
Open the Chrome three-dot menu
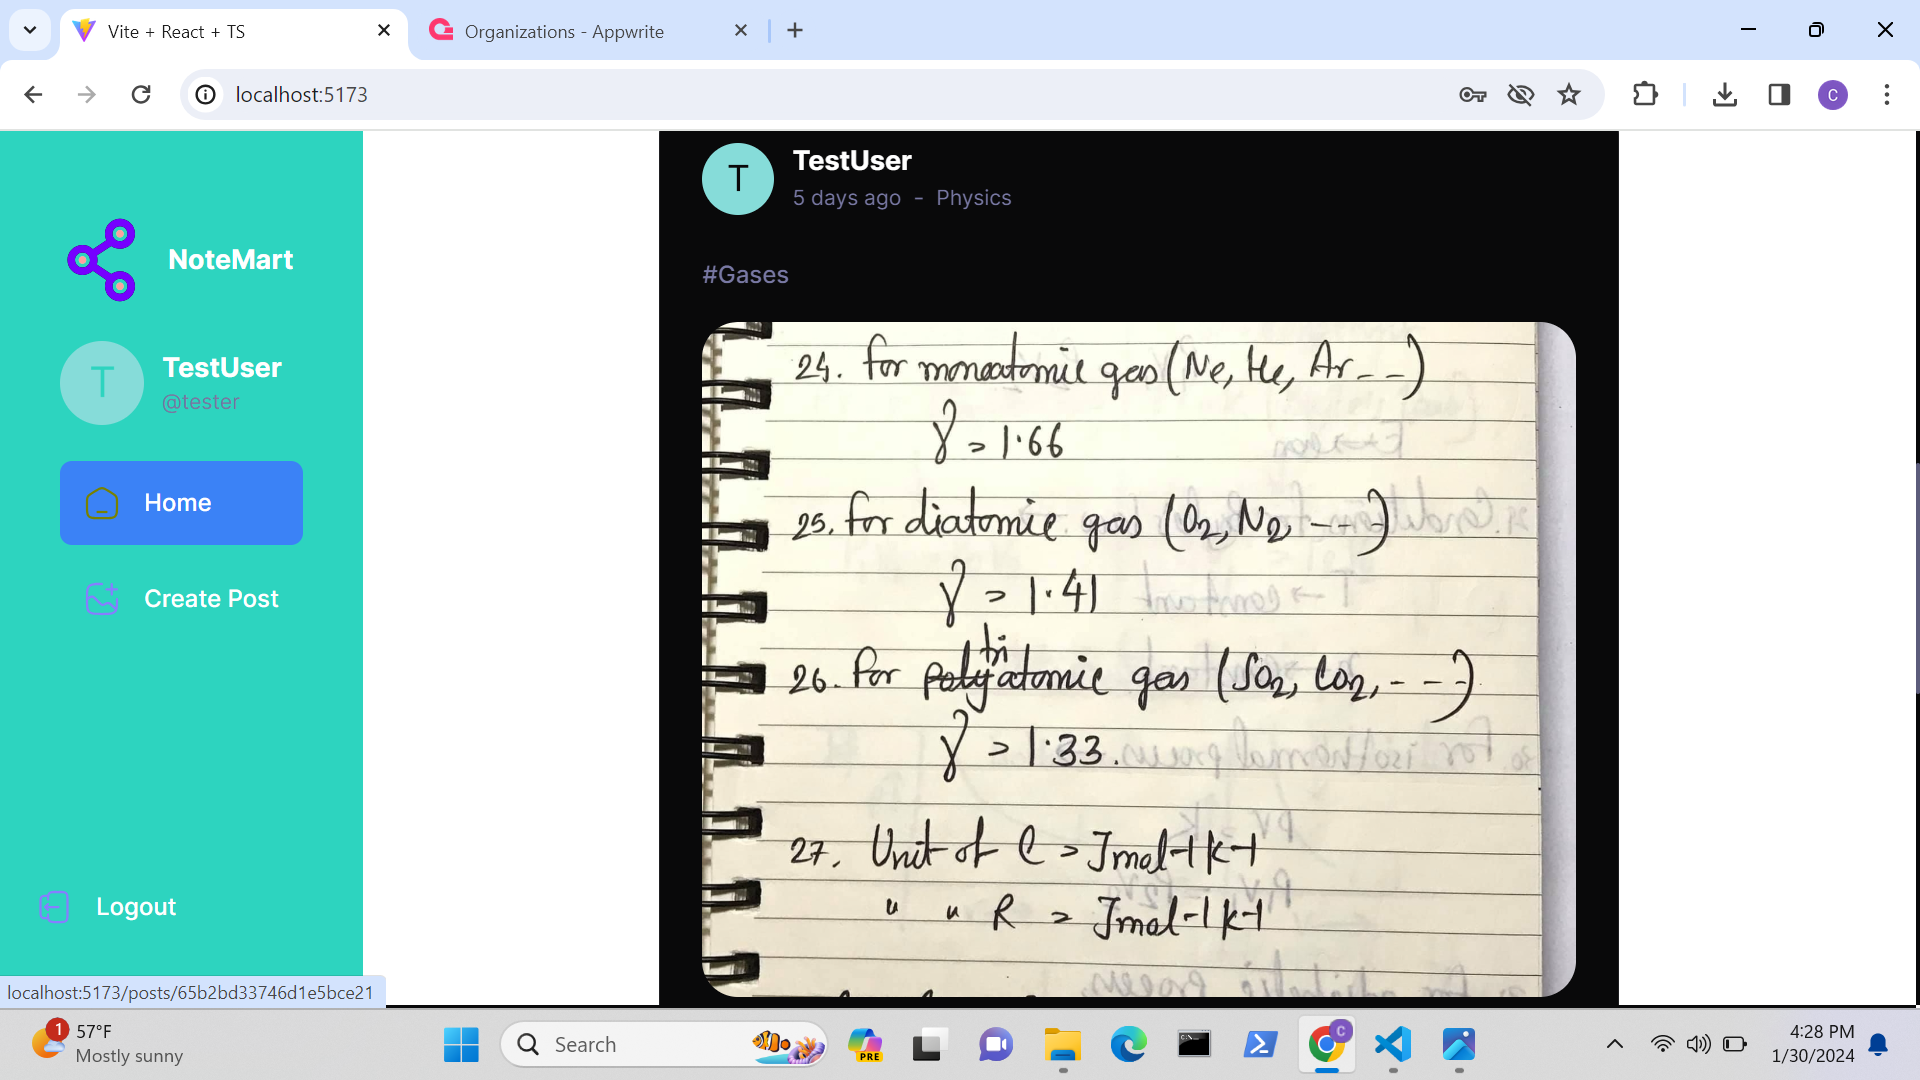(x=1887, y=95)
